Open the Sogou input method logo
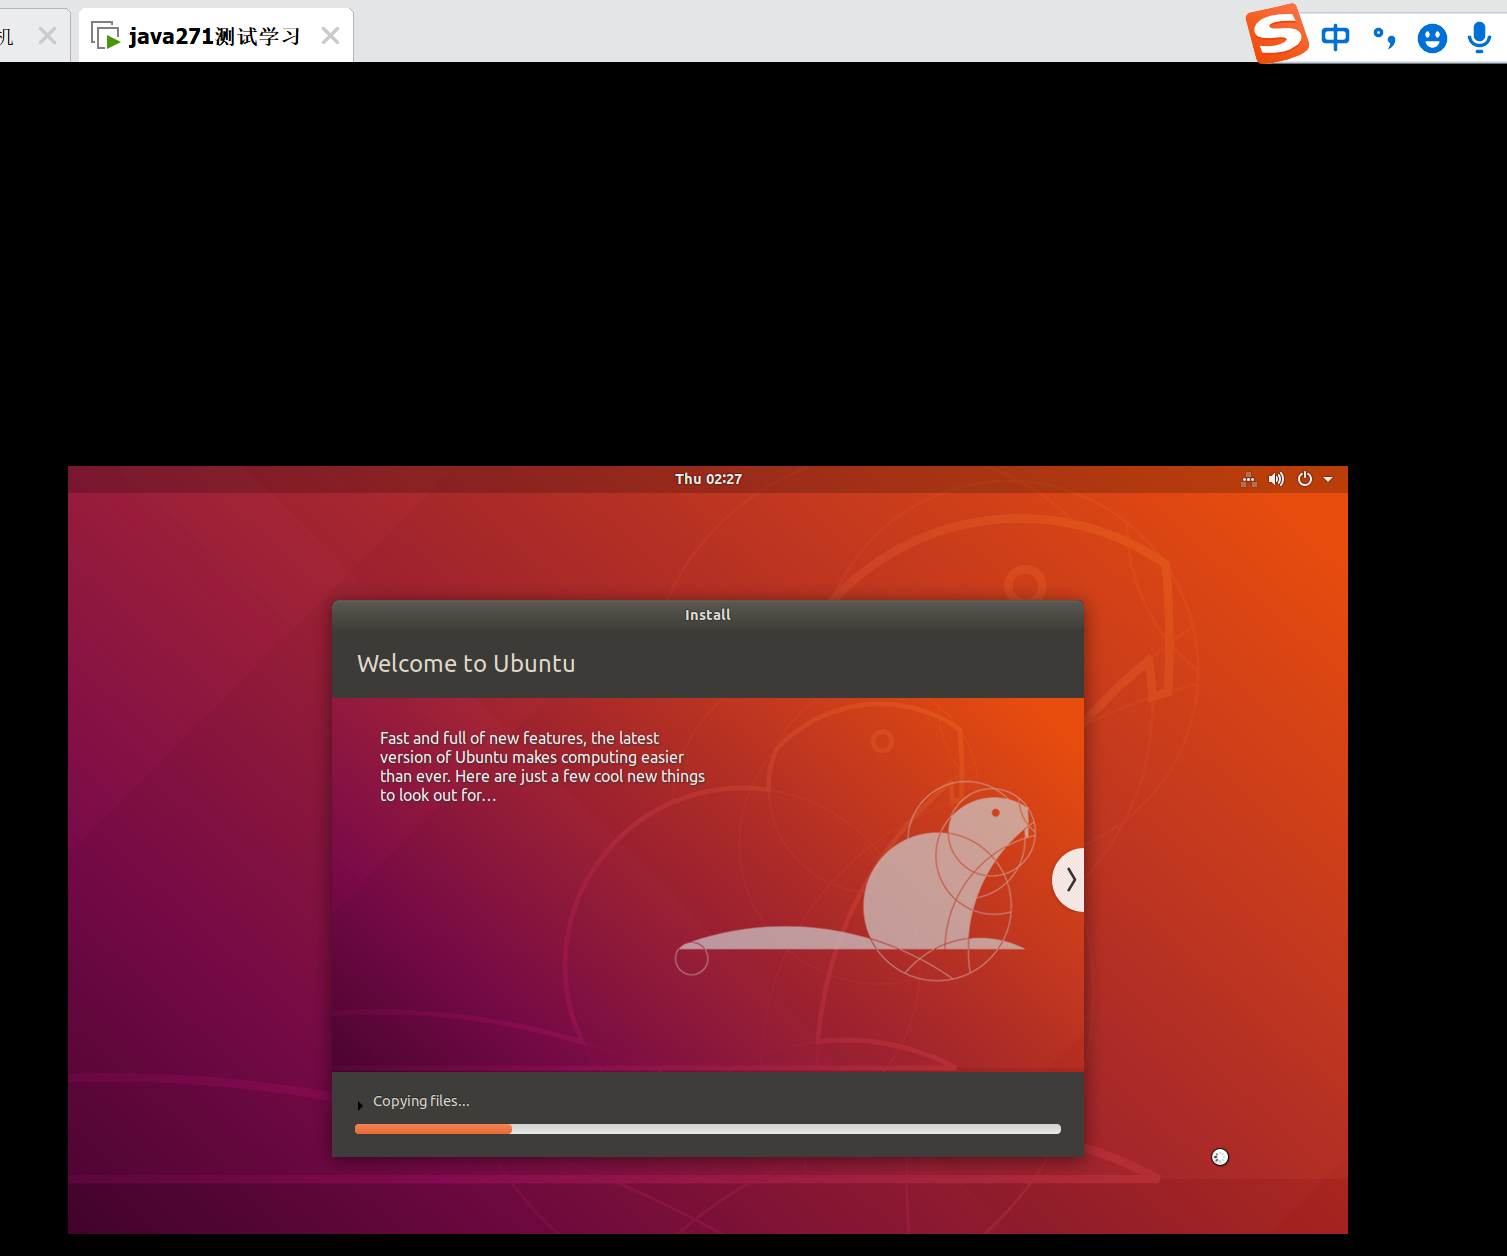The height and width of the screenshot is (1256, 1507). pyautogui.click(x=1278, y=34)
